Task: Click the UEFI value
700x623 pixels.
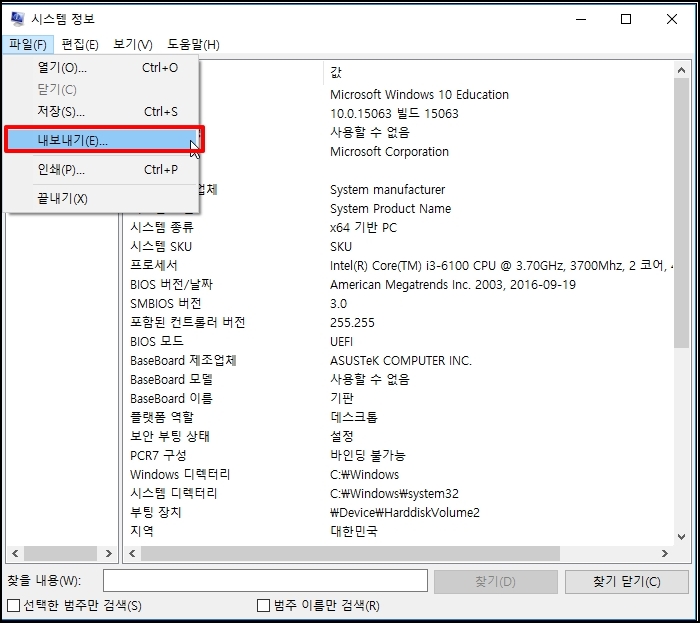Action: (341, 342)
